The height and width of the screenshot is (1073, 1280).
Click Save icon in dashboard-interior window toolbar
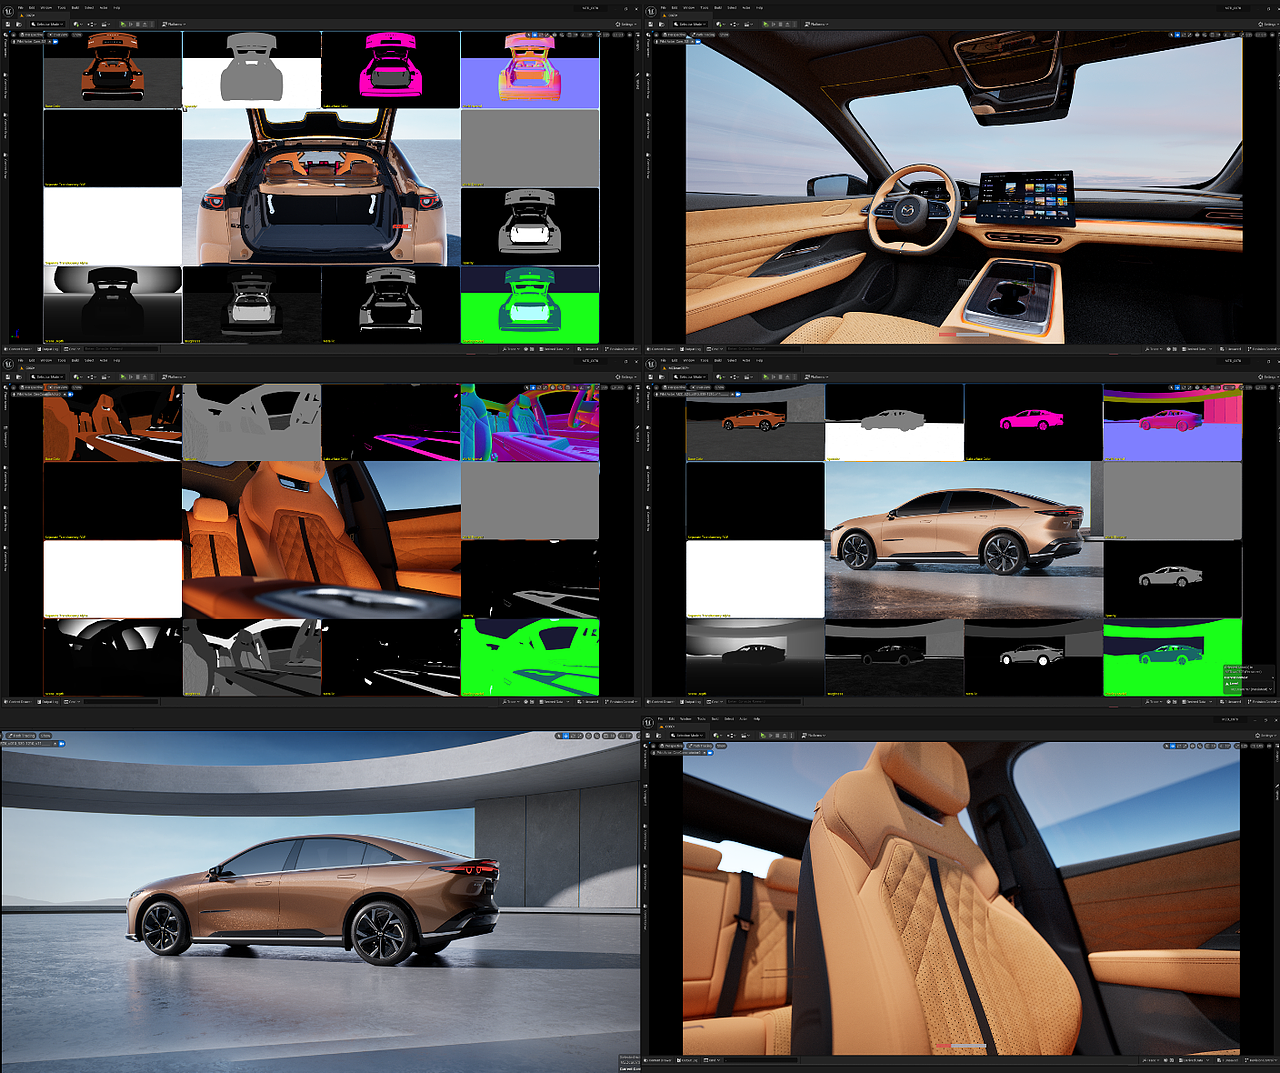coord(651,24)
